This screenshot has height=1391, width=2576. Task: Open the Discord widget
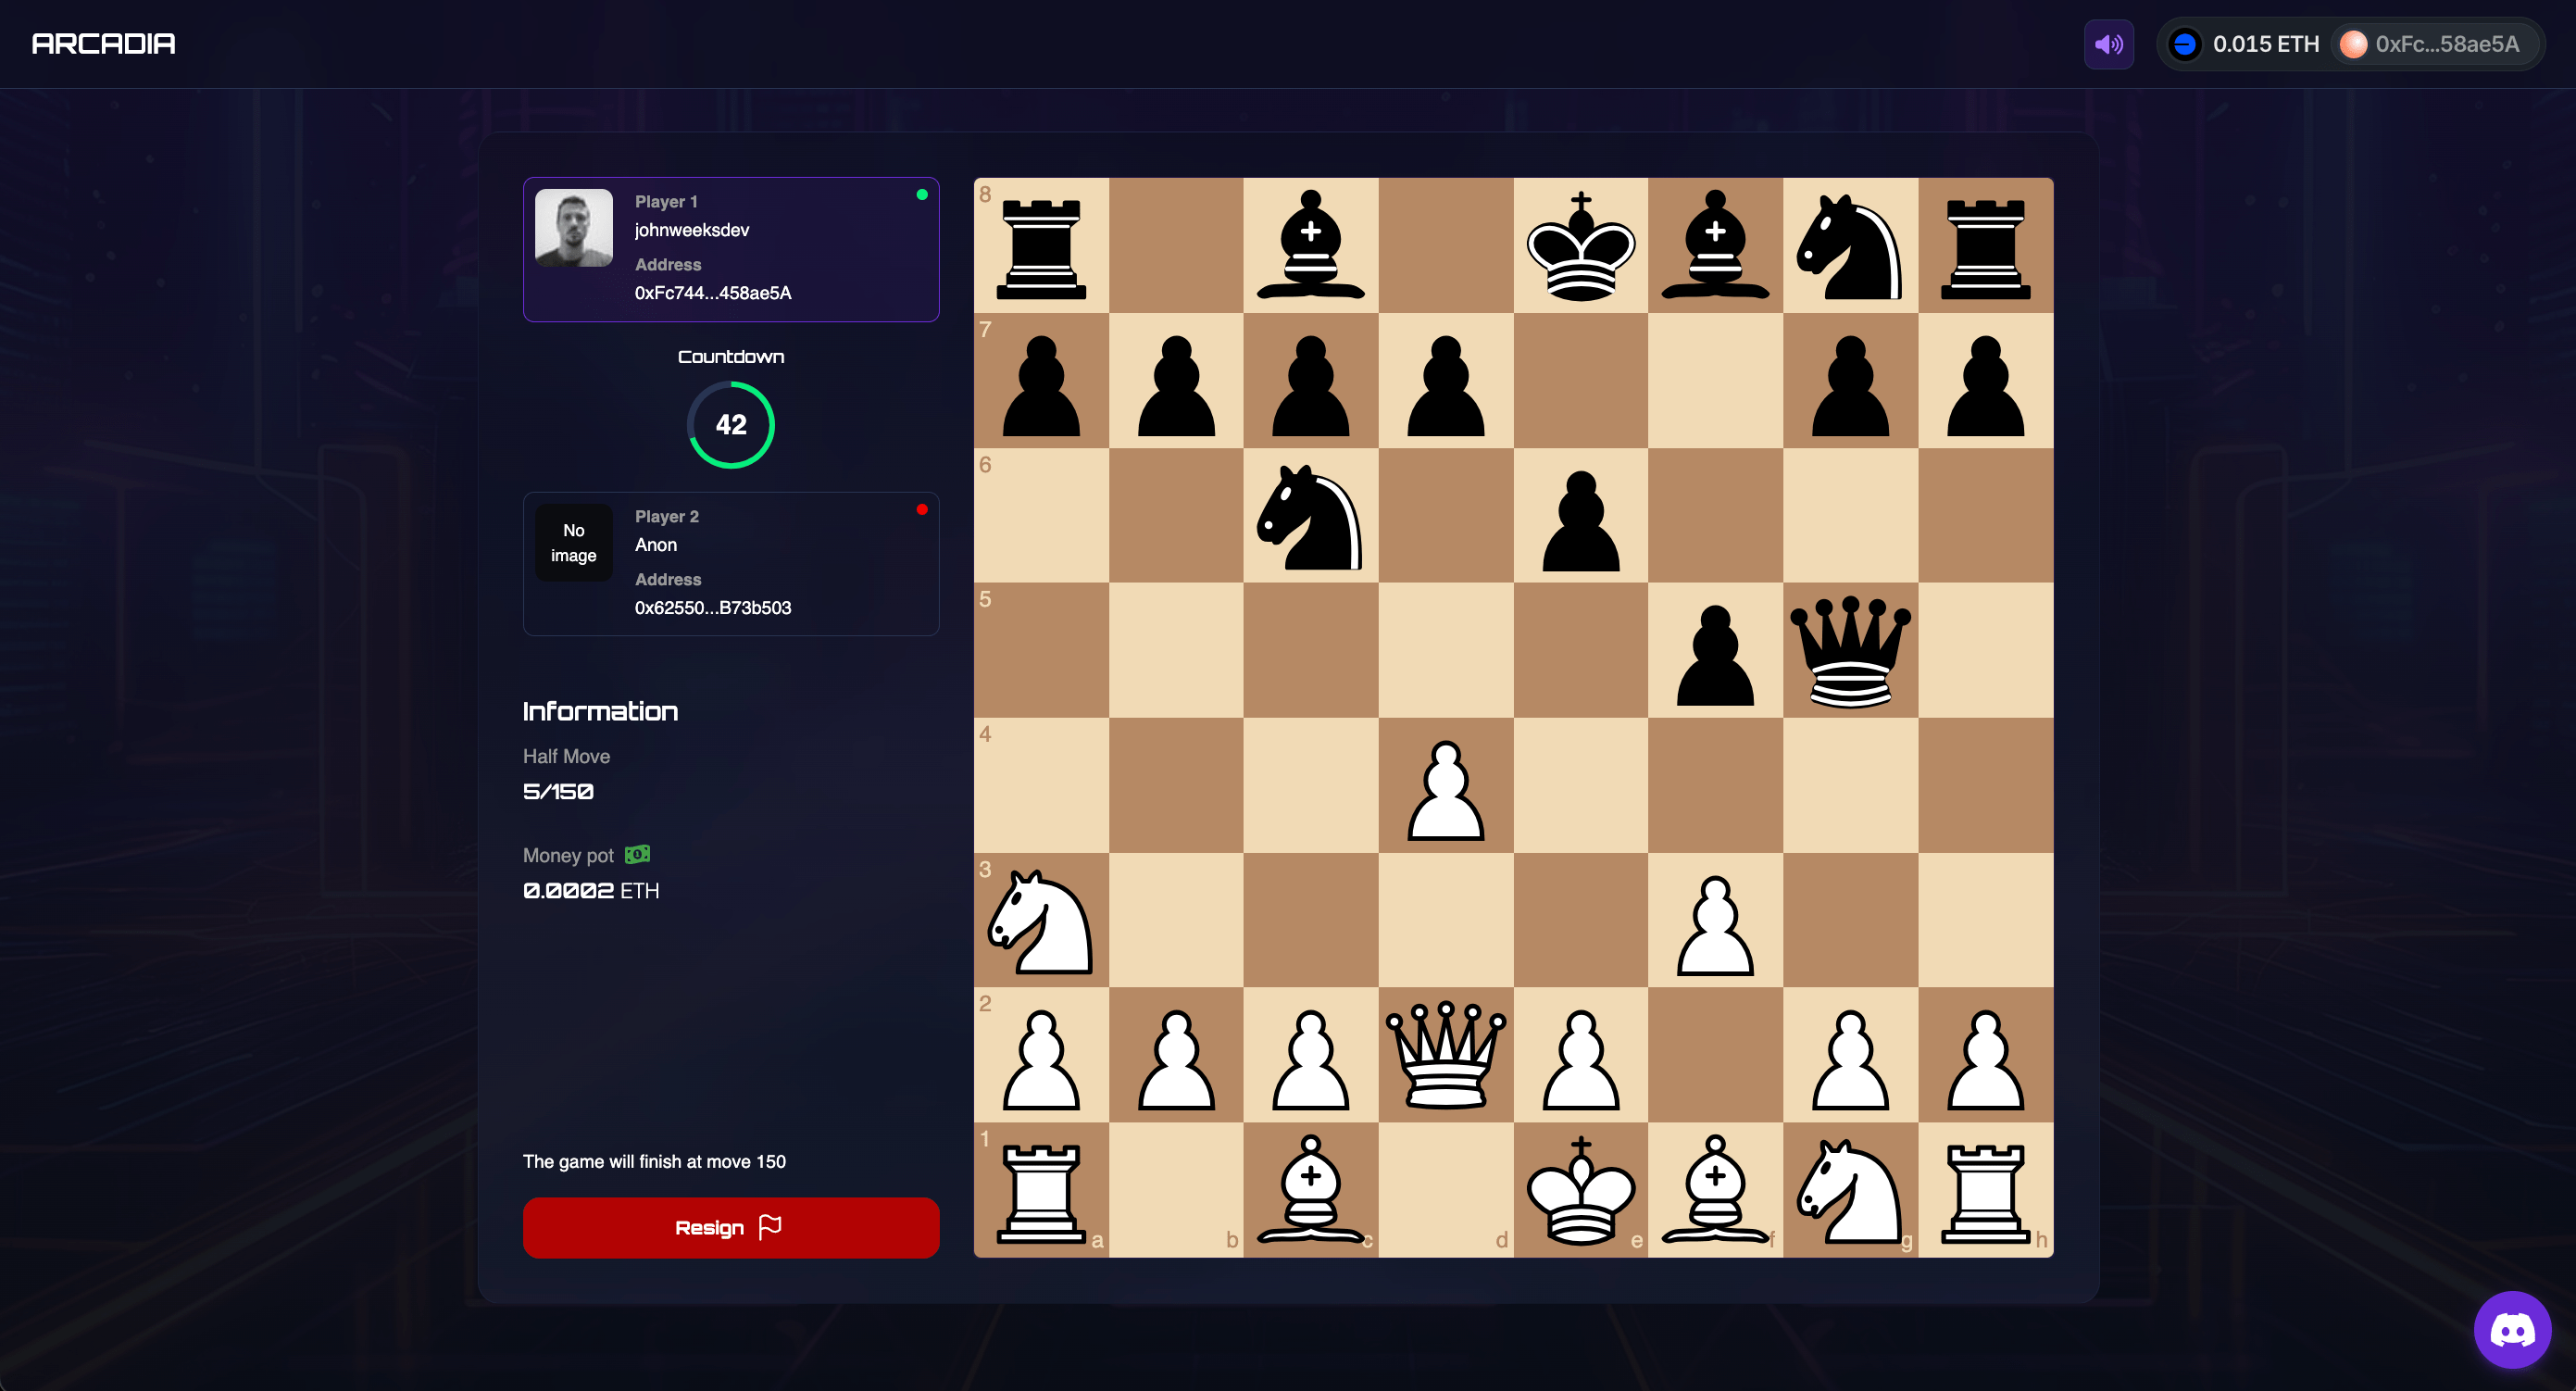[2512, 1328]
